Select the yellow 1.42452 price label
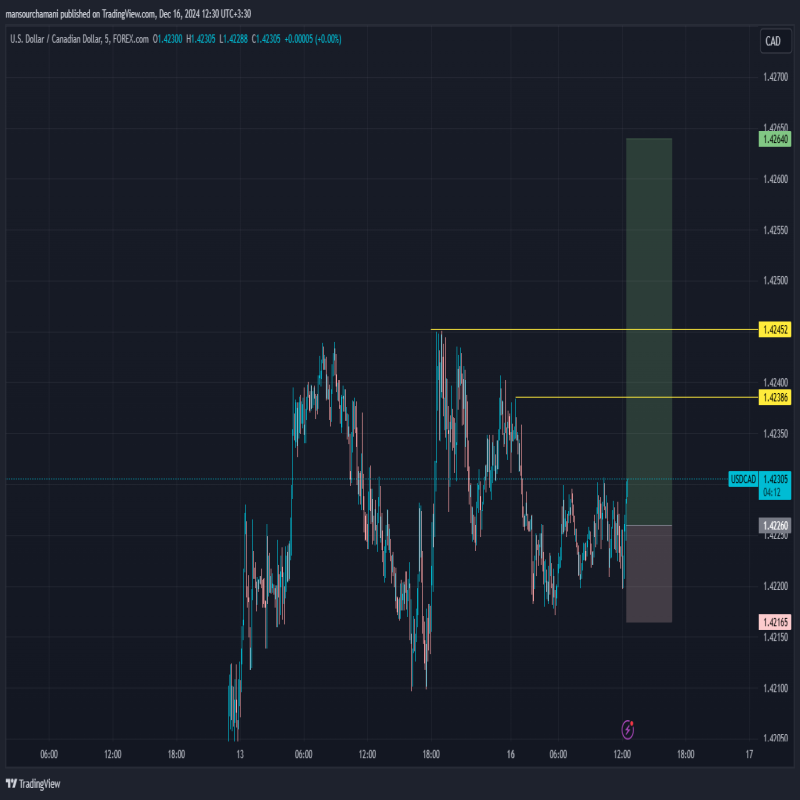This screenshot has width=800, height=800. click(775, 329)
